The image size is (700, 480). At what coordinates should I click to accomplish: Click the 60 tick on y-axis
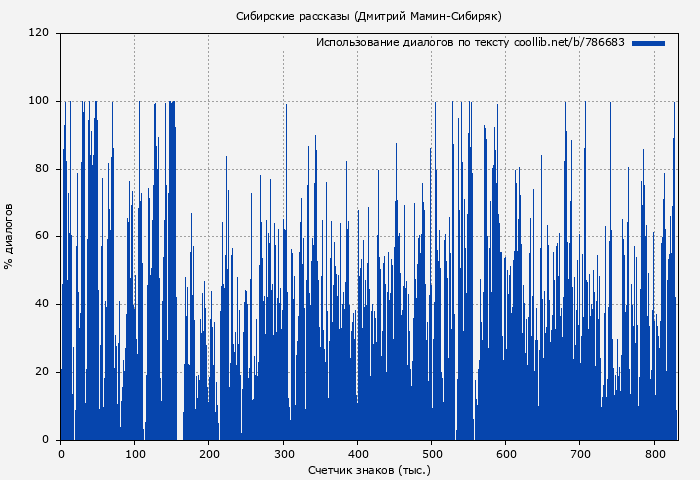click(x=42, y=237)
